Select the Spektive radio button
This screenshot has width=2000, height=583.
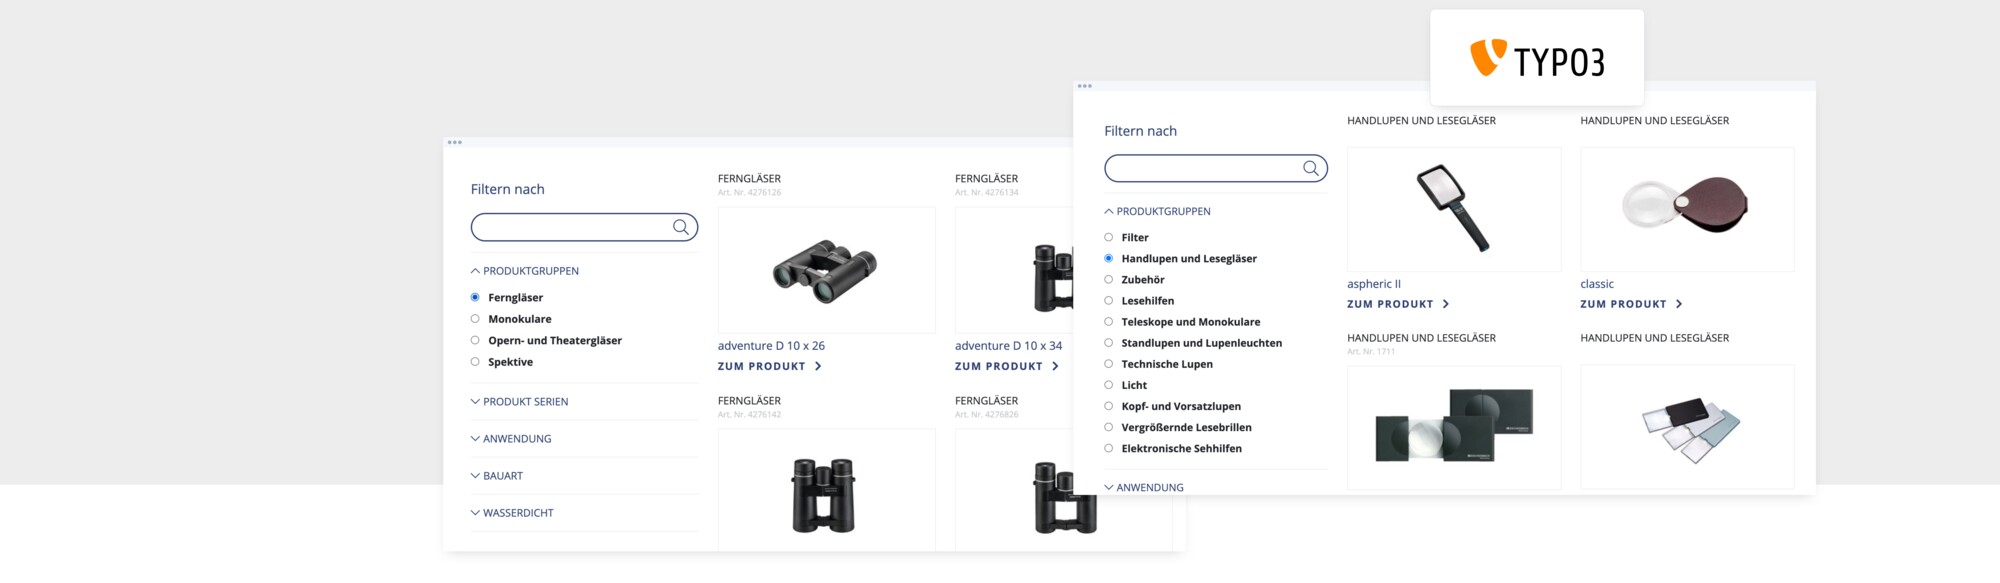coord(475,362)
